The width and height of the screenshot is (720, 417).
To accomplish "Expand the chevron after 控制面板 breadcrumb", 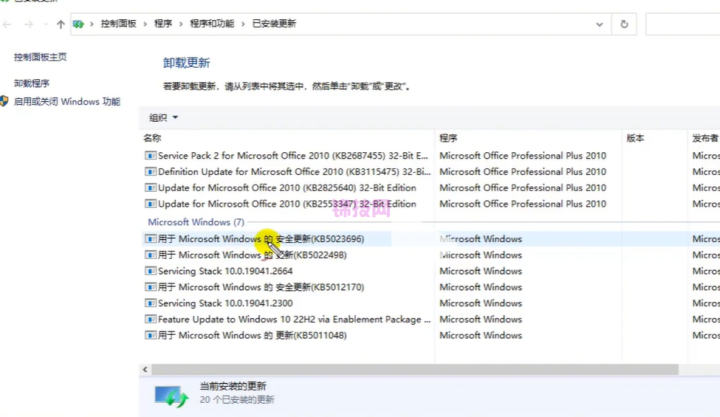I will pos(145,24).
